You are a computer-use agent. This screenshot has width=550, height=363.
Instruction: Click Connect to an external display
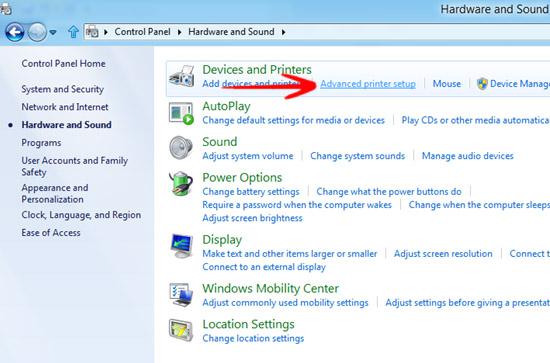click(x=264, y=267)
